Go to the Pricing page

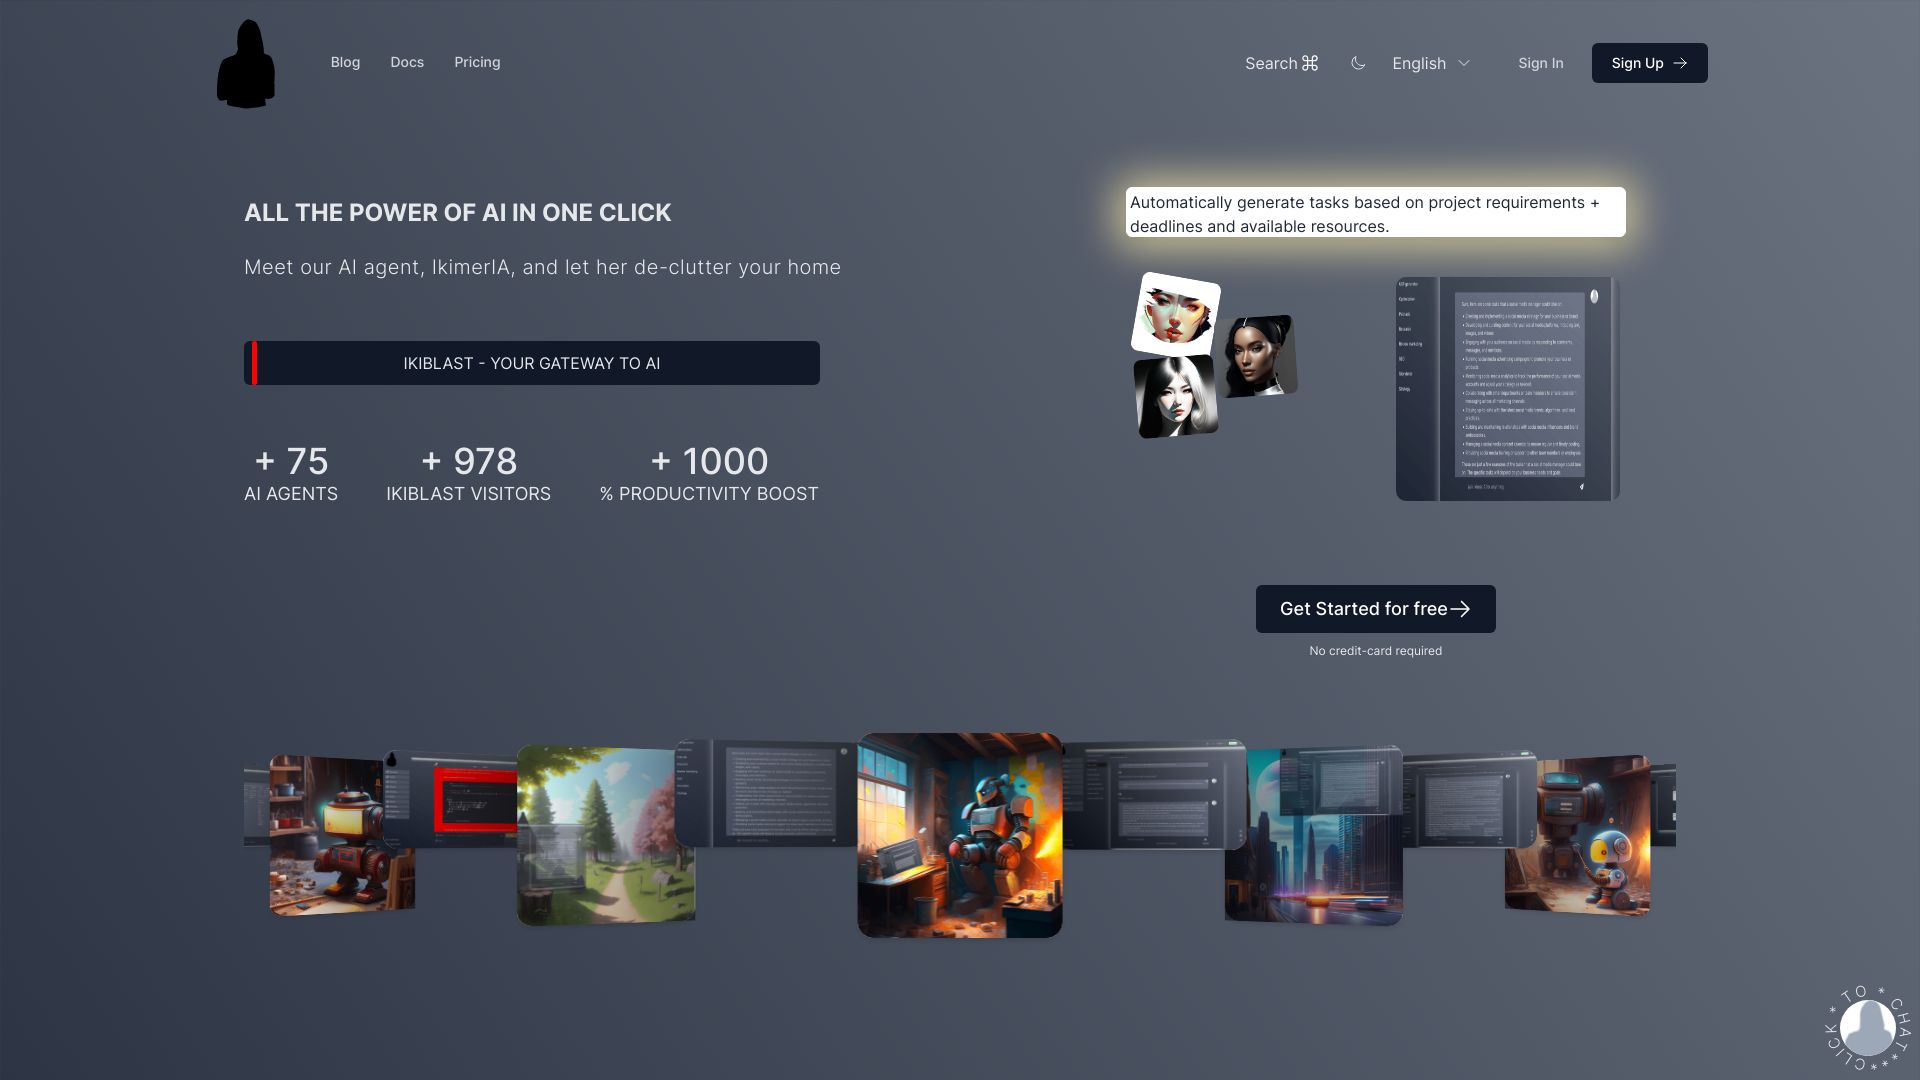(x=477, y=62)
